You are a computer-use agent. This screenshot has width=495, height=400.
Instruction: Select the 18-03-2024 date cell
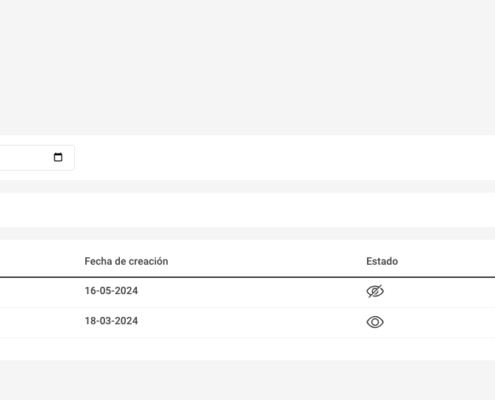click(x=111, y=321)
